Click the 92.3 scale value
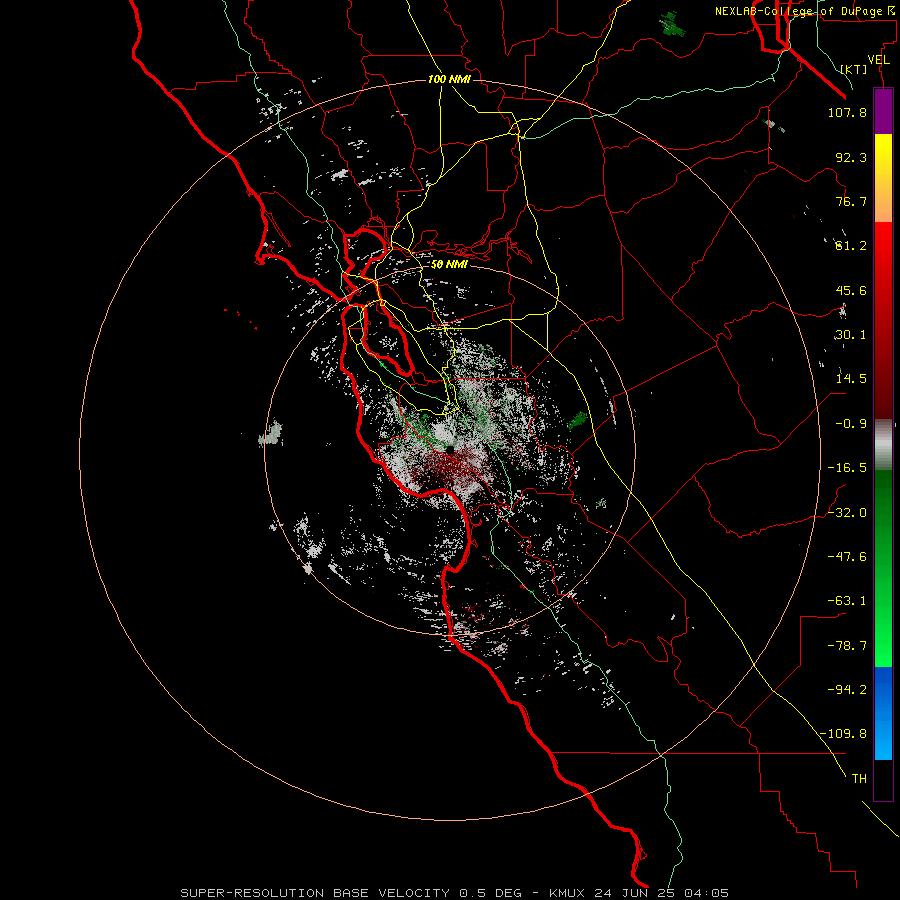 pyautogui.click(x=851, y=157)
